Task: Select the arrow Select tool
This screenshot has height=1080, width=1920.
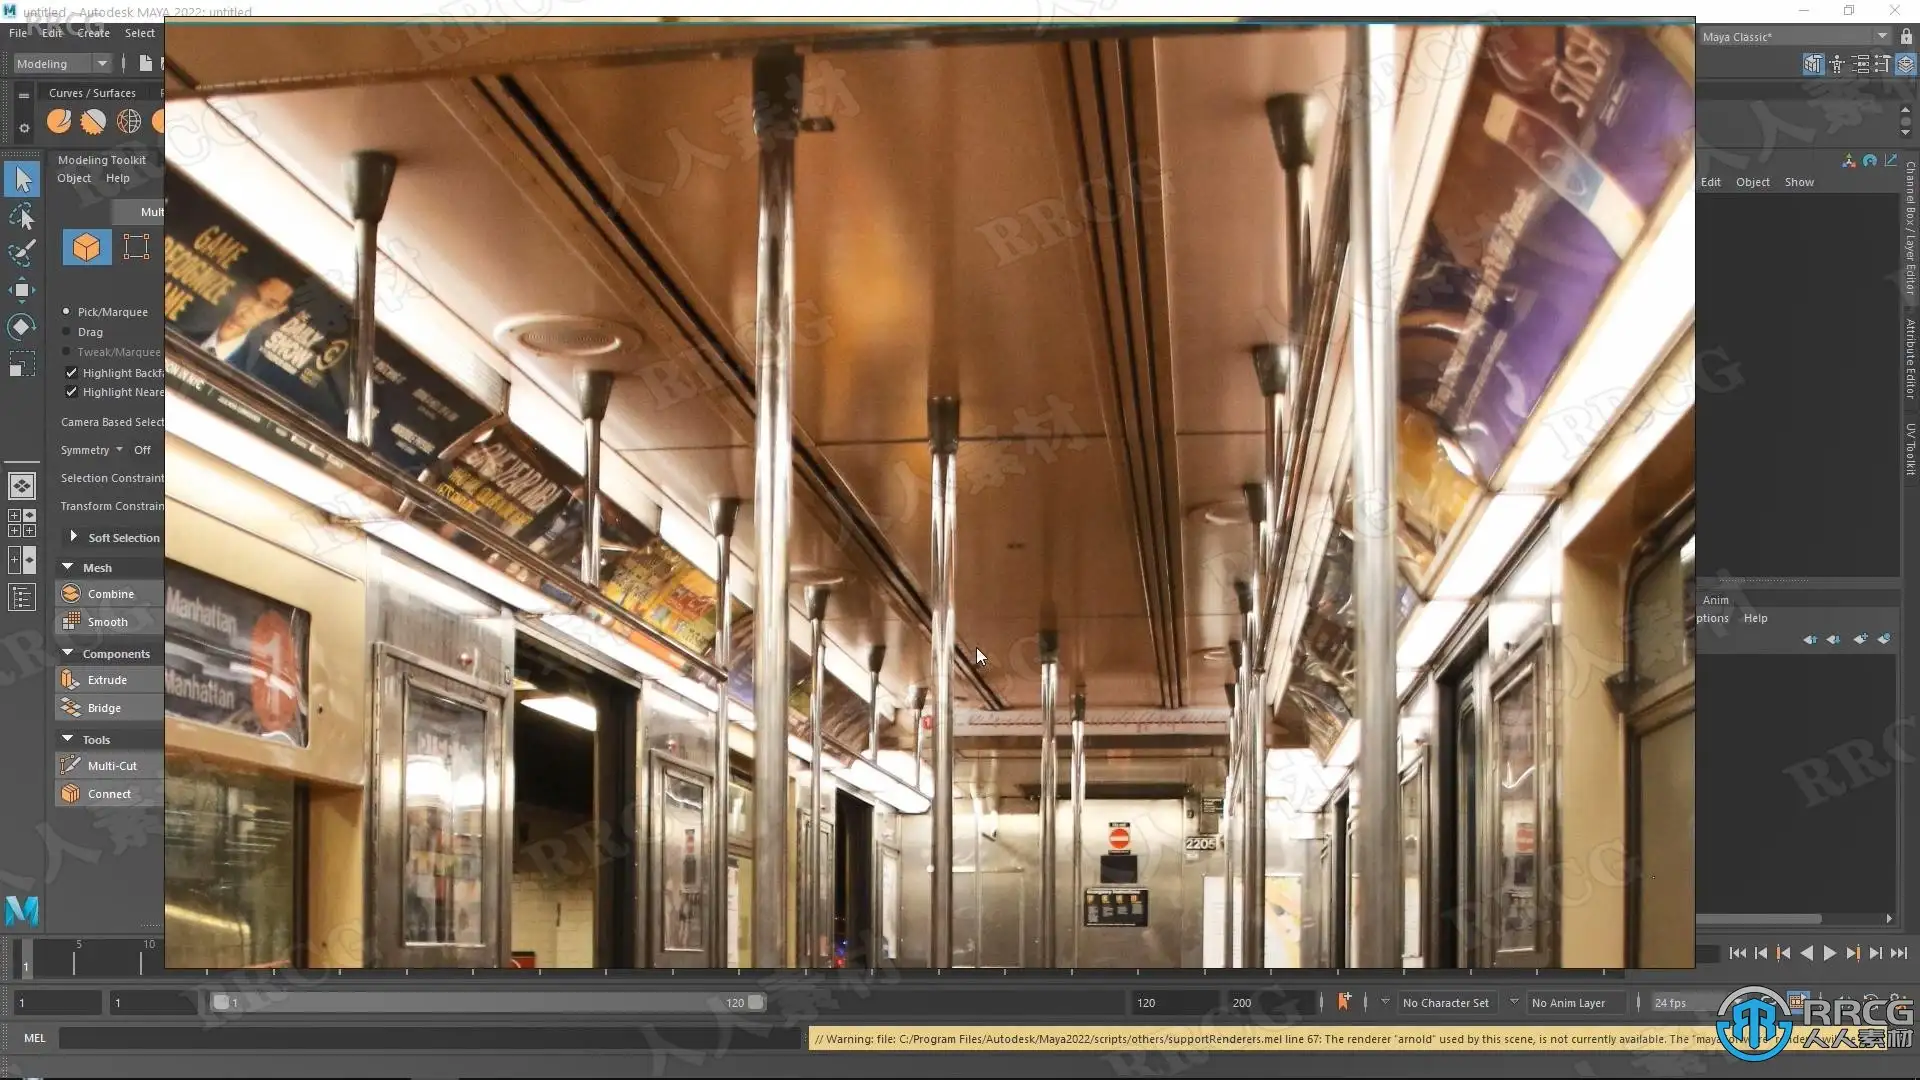Action: 22,180
